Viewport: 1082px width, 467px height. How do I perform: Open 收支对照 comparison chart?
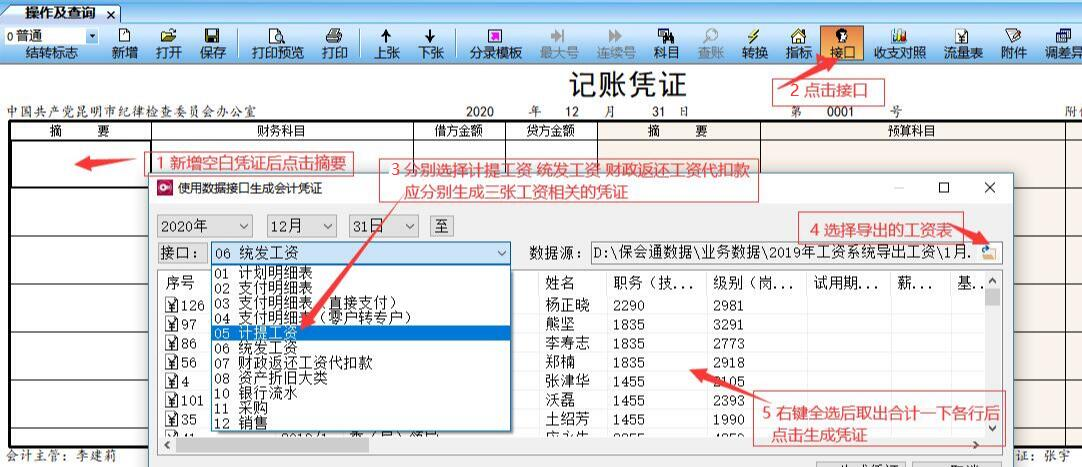coord(899,36)
